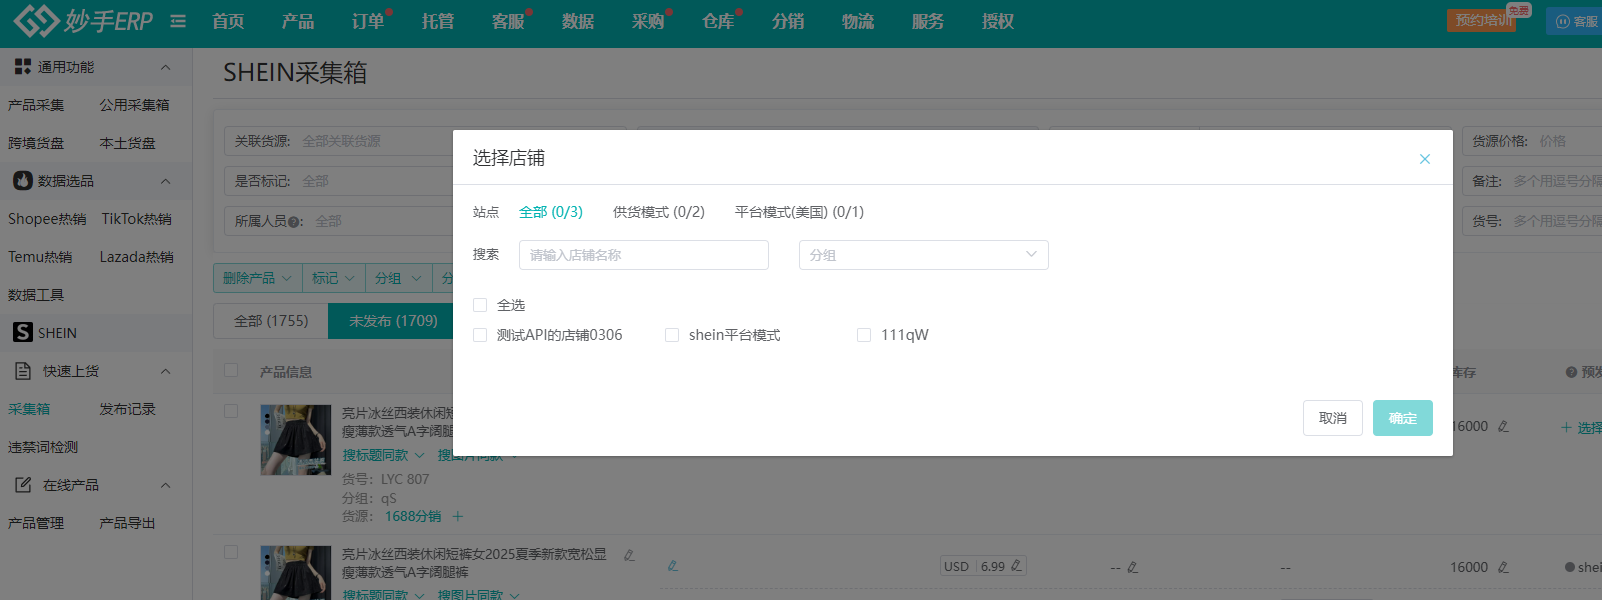Expand 搜图片同款 dropdown on second product

[478, 595]
